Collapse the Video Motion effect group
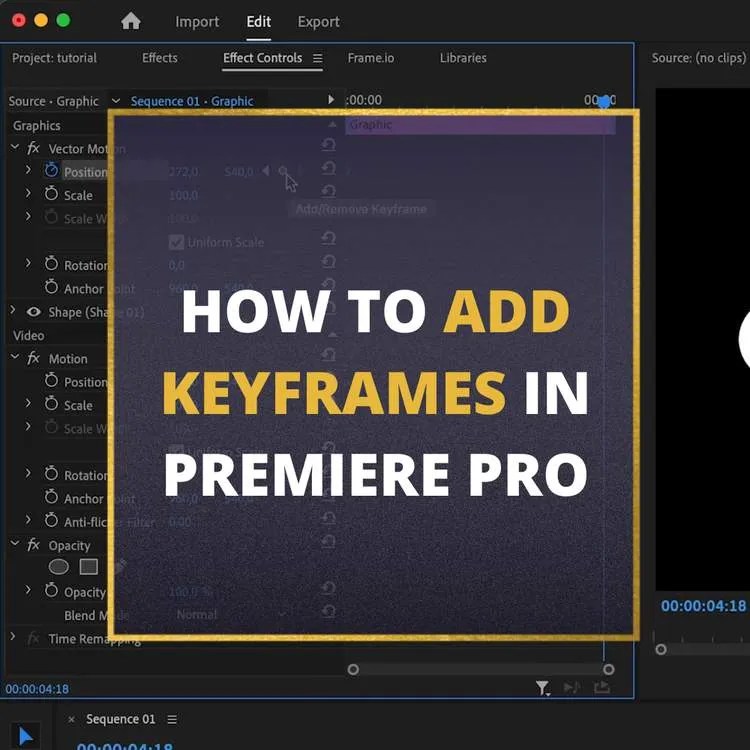 [15, 356]
